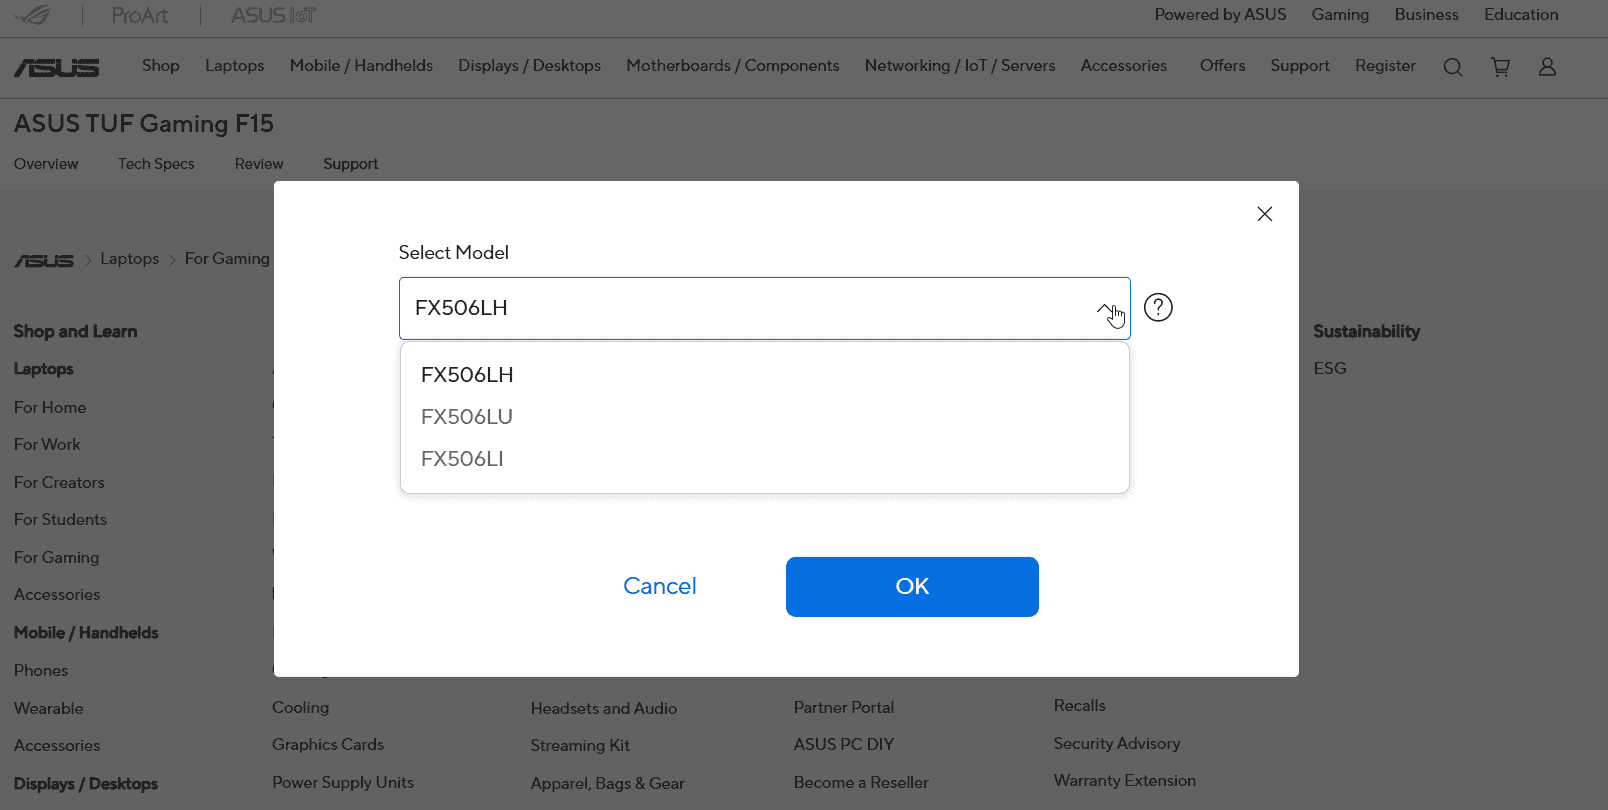The image size is (1608, 810).
Task: Click the Displays / Desktops footer heading
Action: (x=86, y=784)
